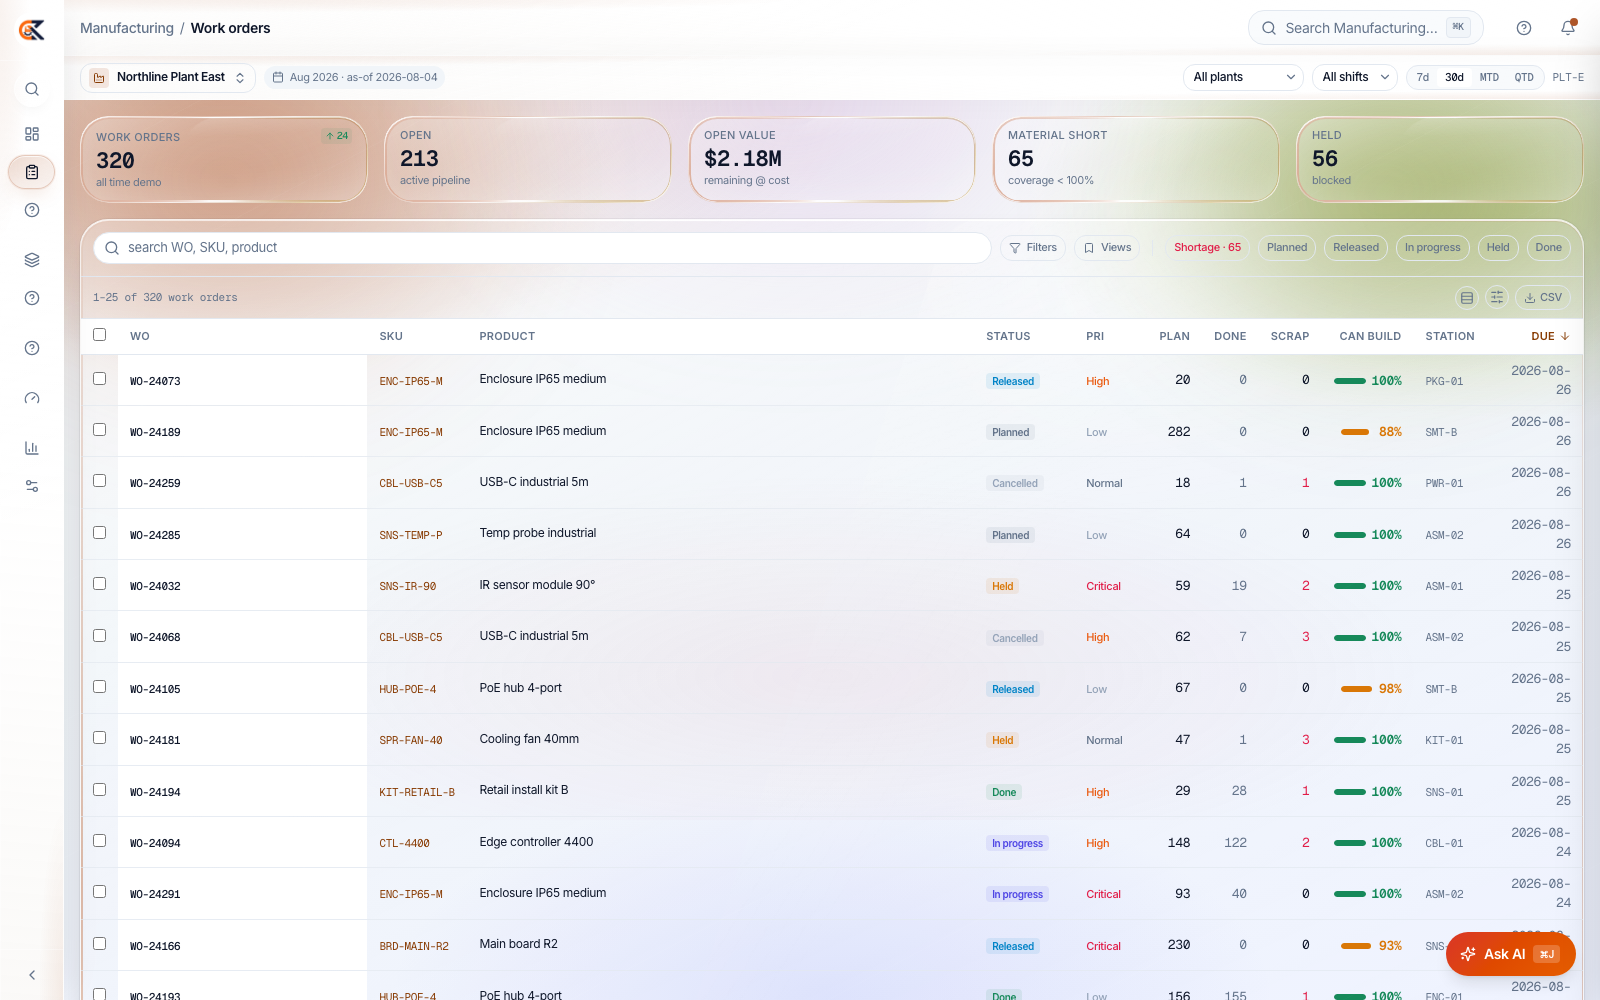The image size is (1600, 1000).
Task: Open the Material Short KPI card
Action: pyautogui.click(x=1136, y=160)
